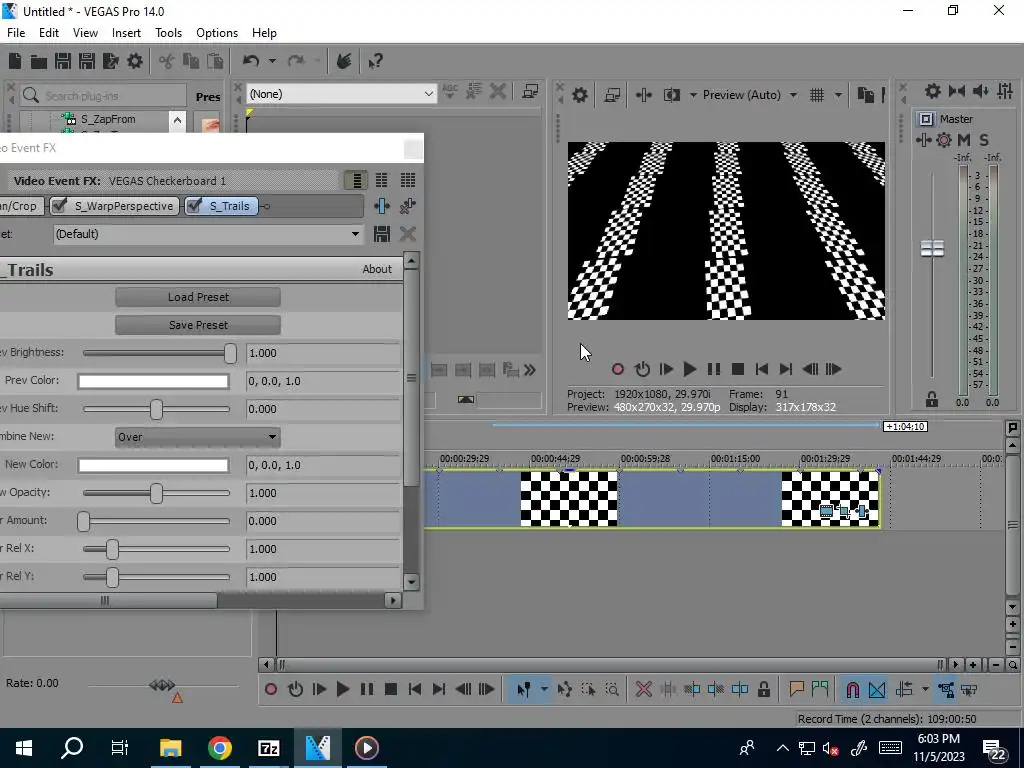Viewport: 1024px width, 768px height.
Task: Open the Auto Ripple dropdown arrow
Action: tap(925, 690)
